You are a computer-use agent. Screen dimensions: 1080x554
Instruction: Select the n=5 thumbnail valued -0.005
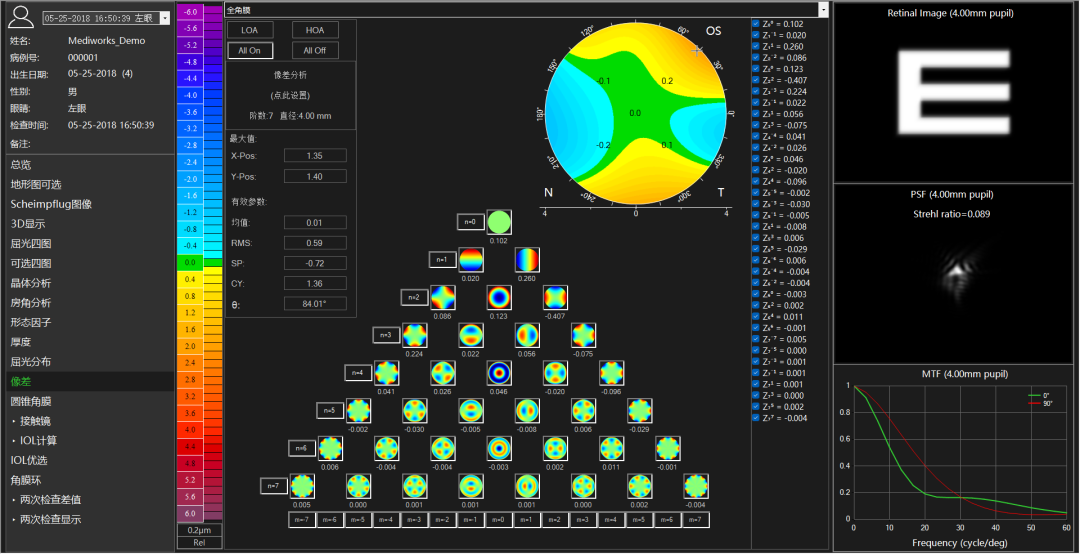tap(471, 411)
